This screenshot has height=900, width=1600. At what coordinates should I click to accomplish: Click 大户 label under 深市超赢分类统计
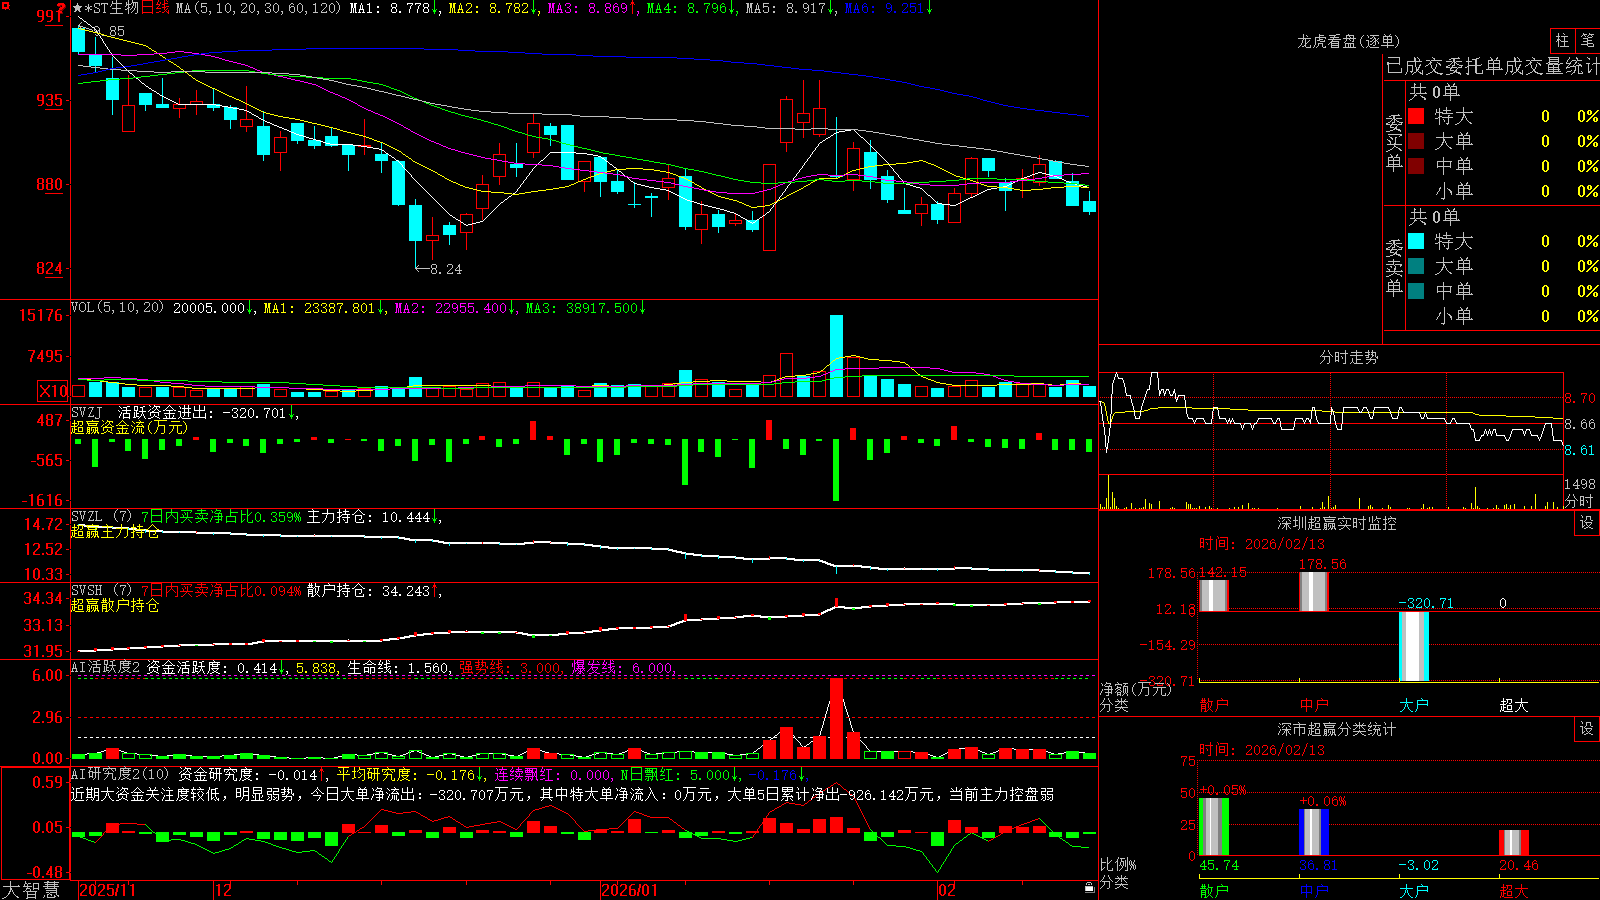click(1413, 891)
